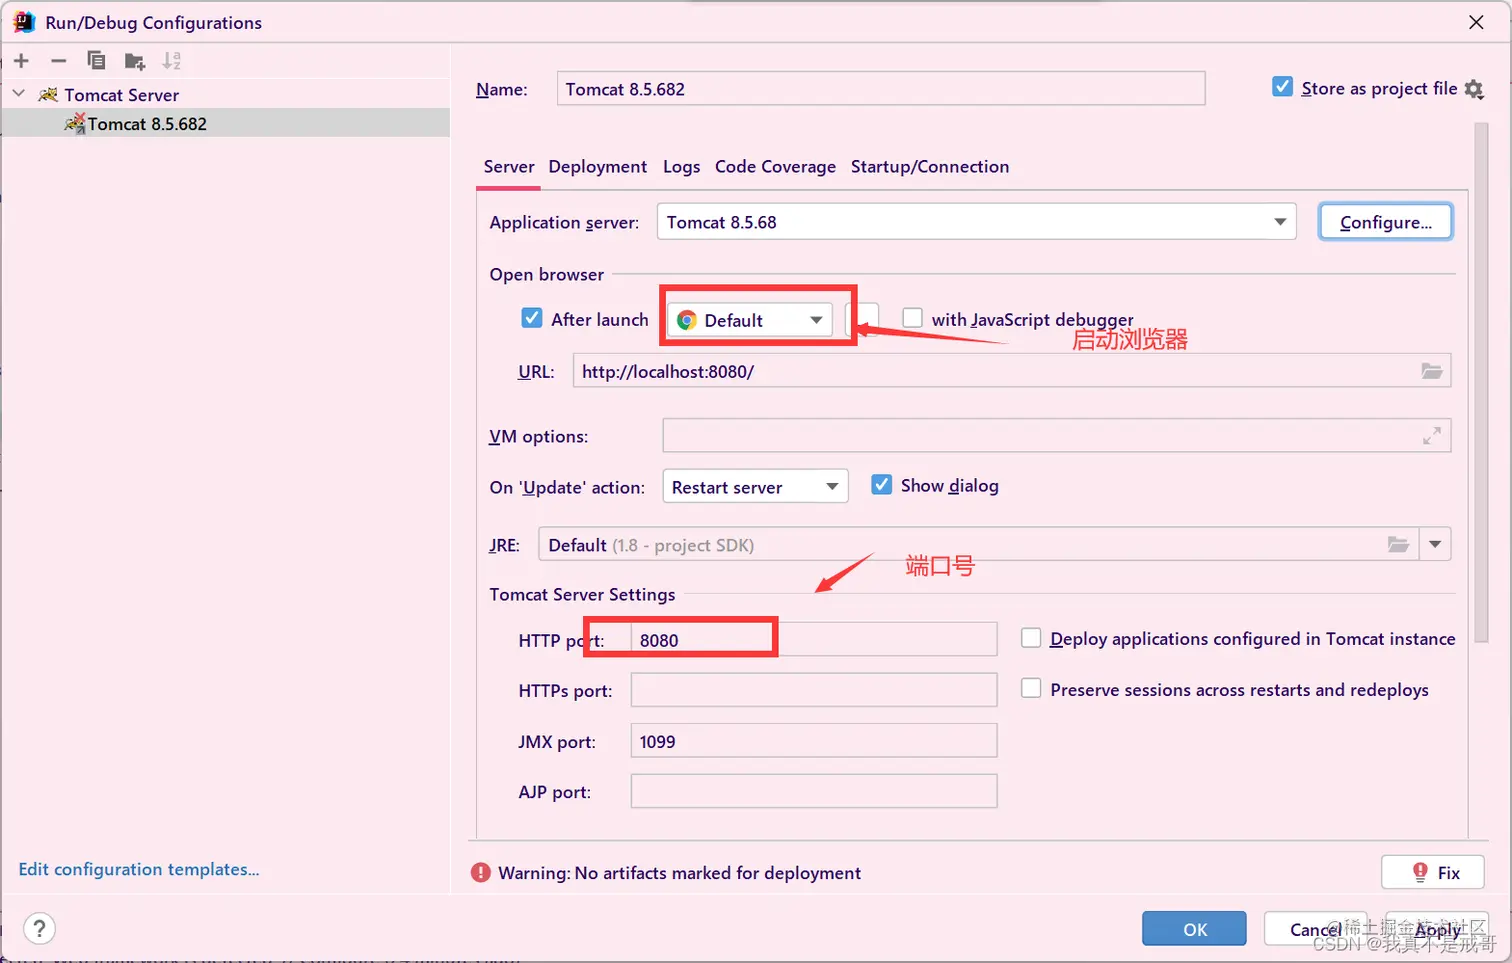Viewport: 1512px width, 963px height.
Task: Open the Application server dropdown
Action: pos(976,222)
